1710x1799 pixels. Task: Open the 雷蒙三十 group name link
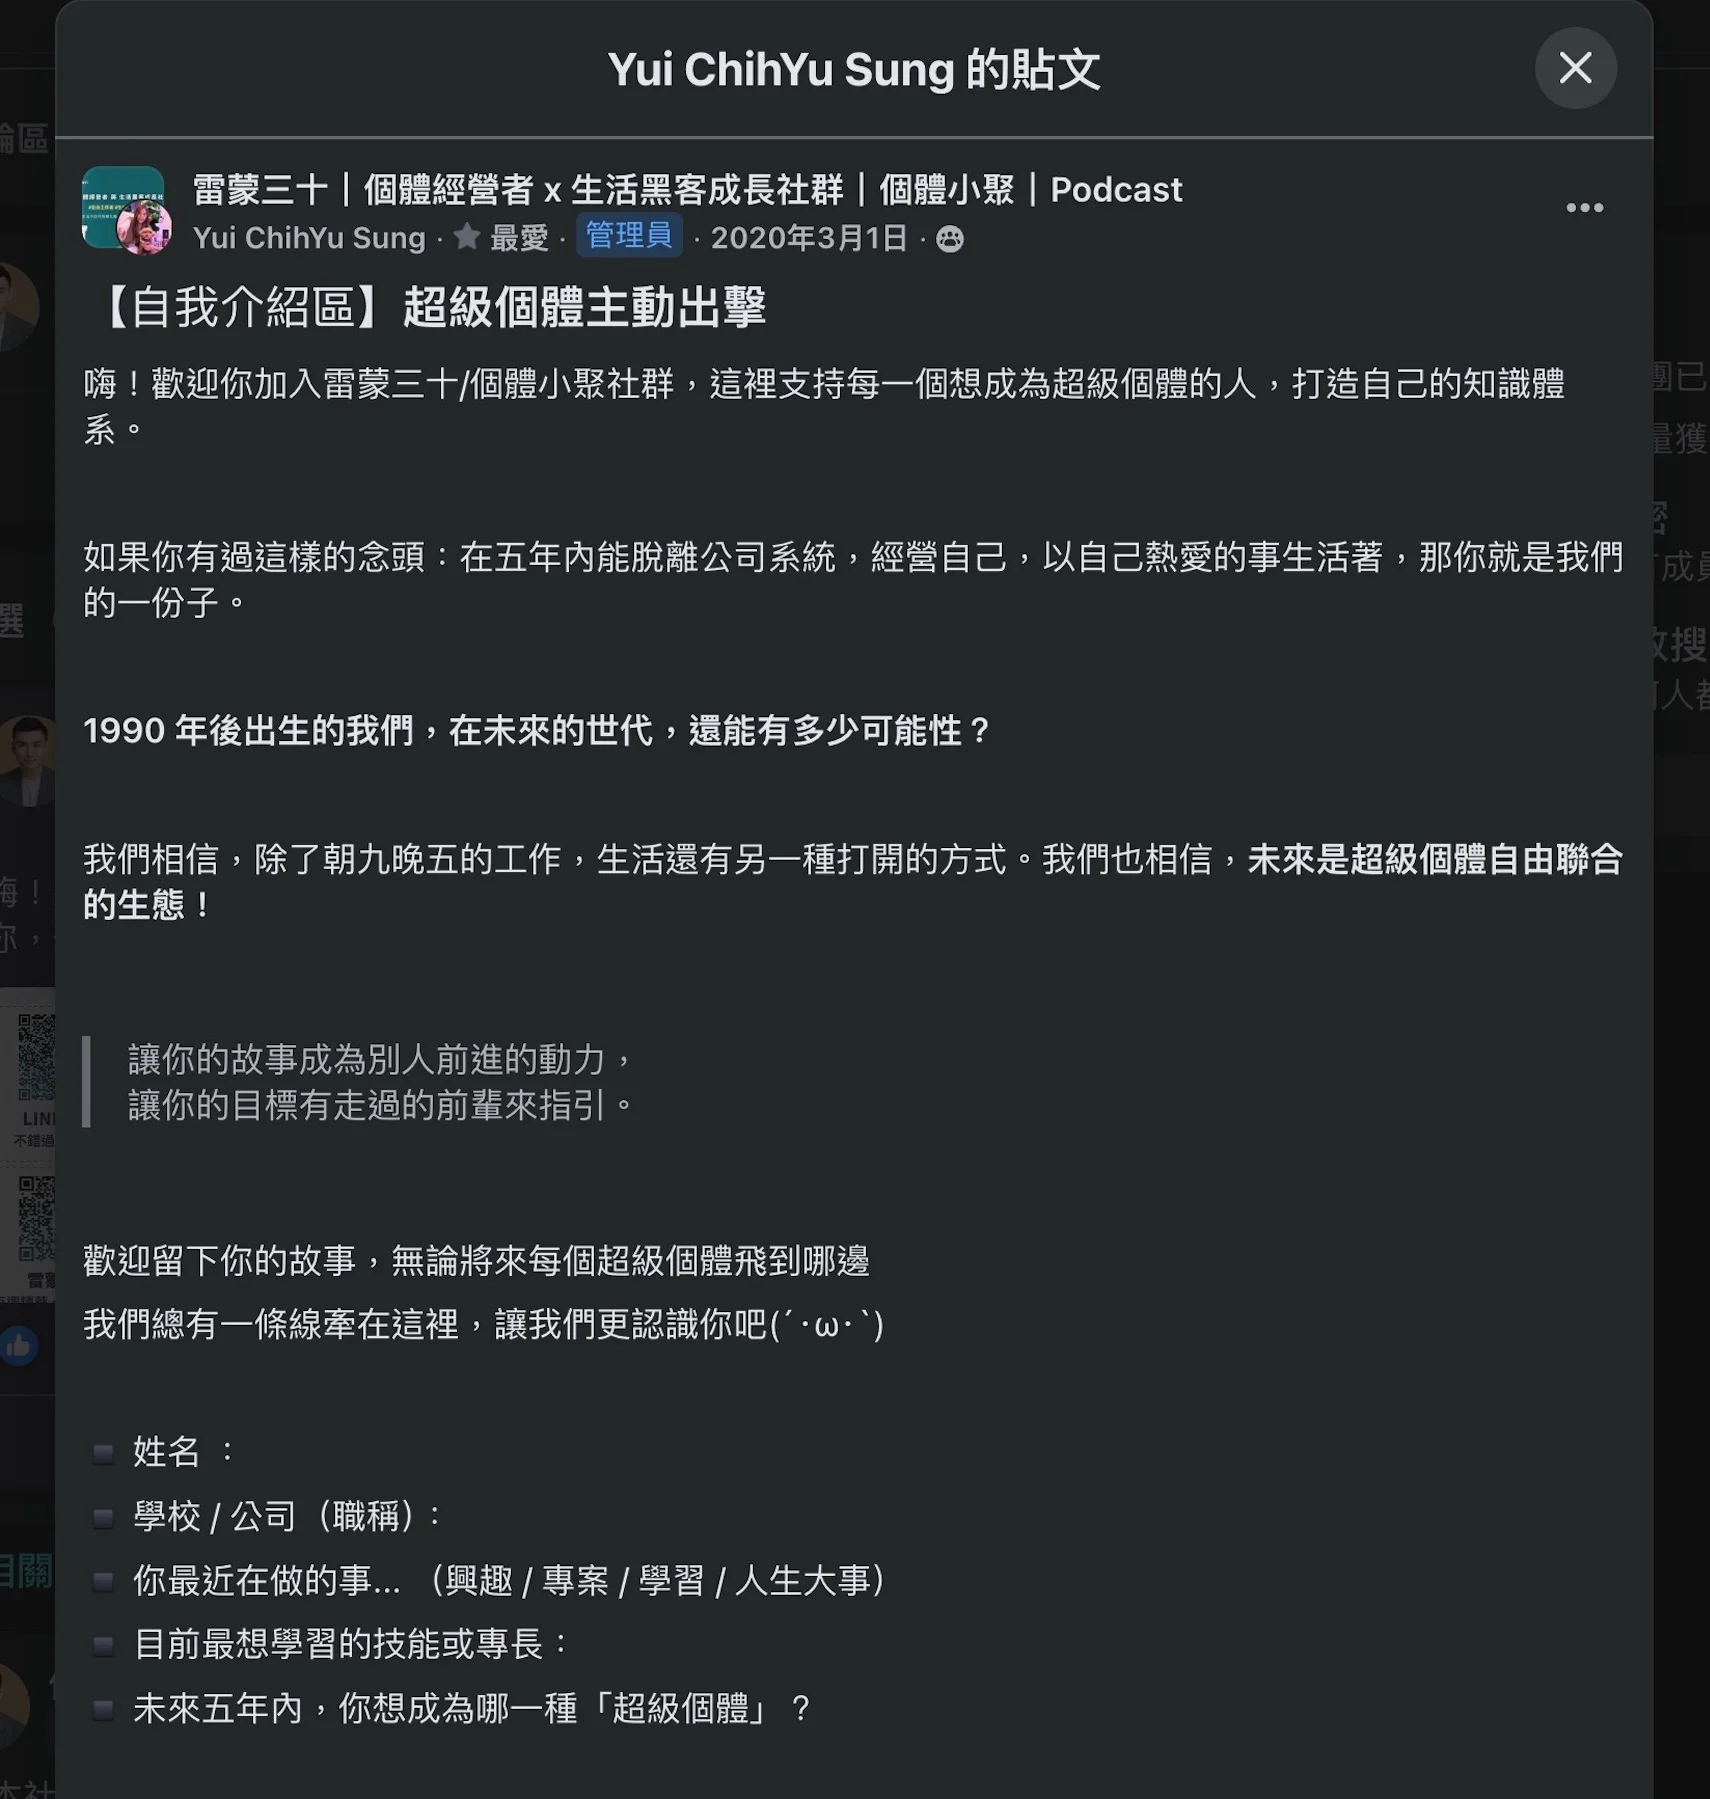point(687,189)
